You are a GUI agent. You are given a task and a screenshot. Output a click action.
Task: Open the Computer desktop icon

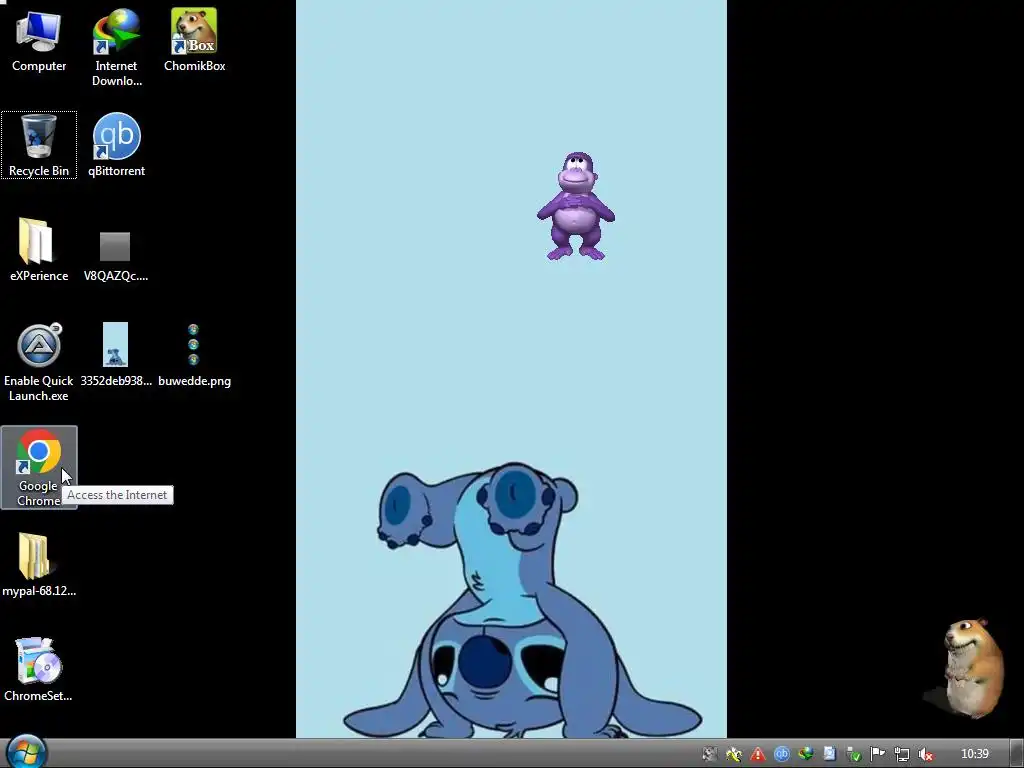pyautogui.click(x=39, y=40)
